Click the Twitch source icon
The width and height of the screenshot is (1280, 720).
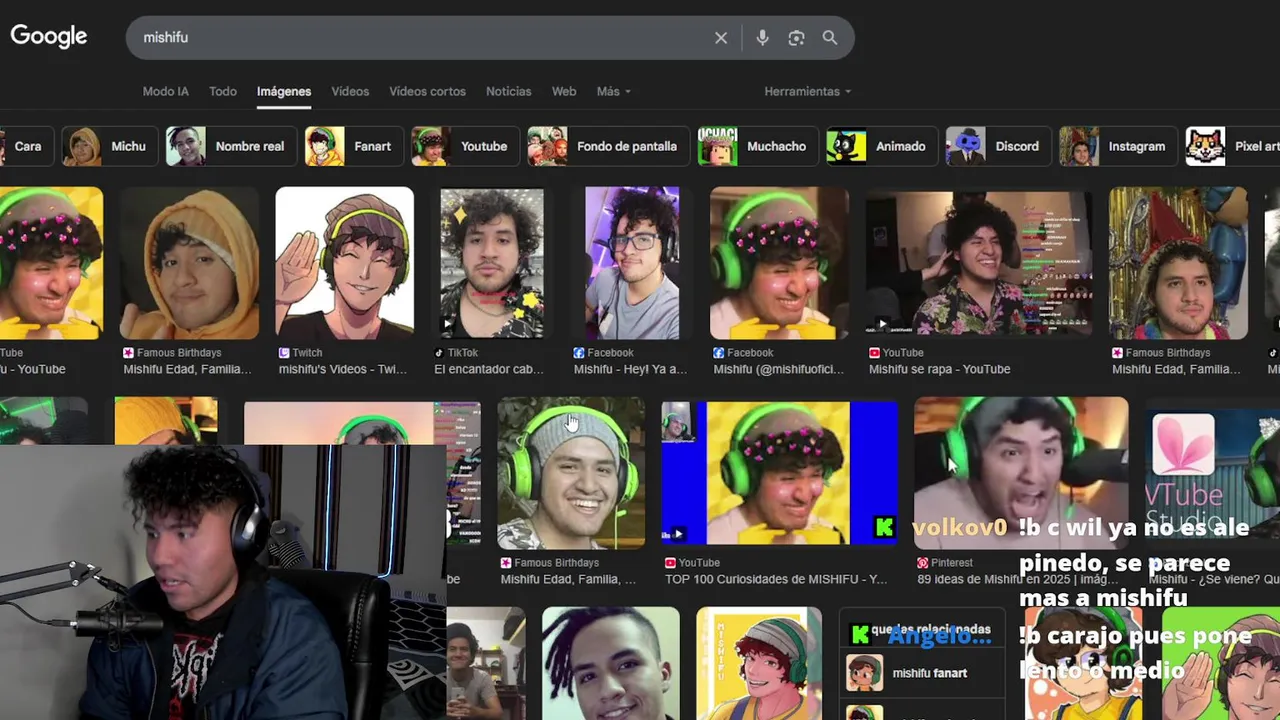coord(284,353)
